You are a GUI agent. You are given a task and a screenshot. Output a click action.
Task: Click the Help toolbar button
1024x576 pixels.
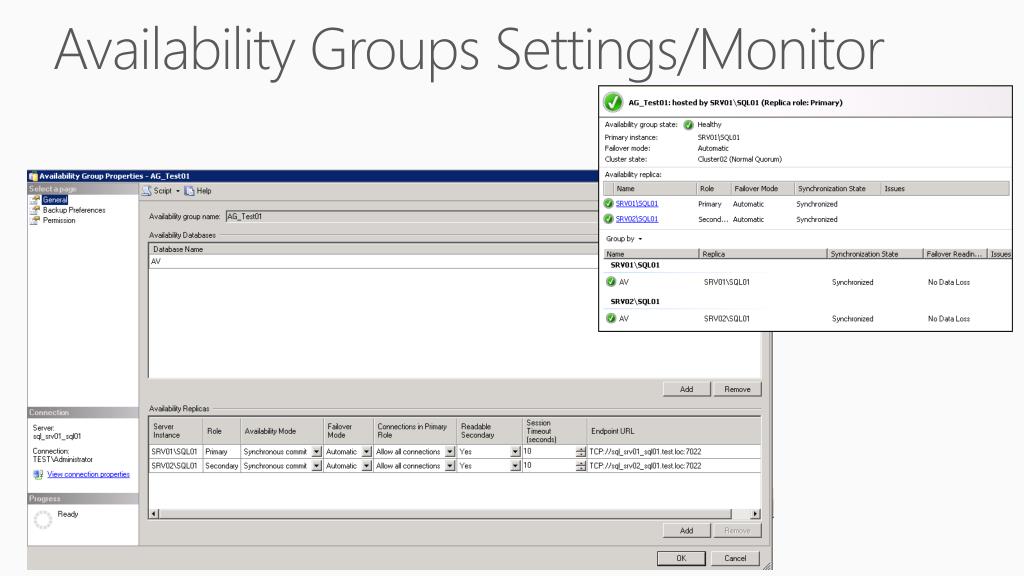click(198, 191)
